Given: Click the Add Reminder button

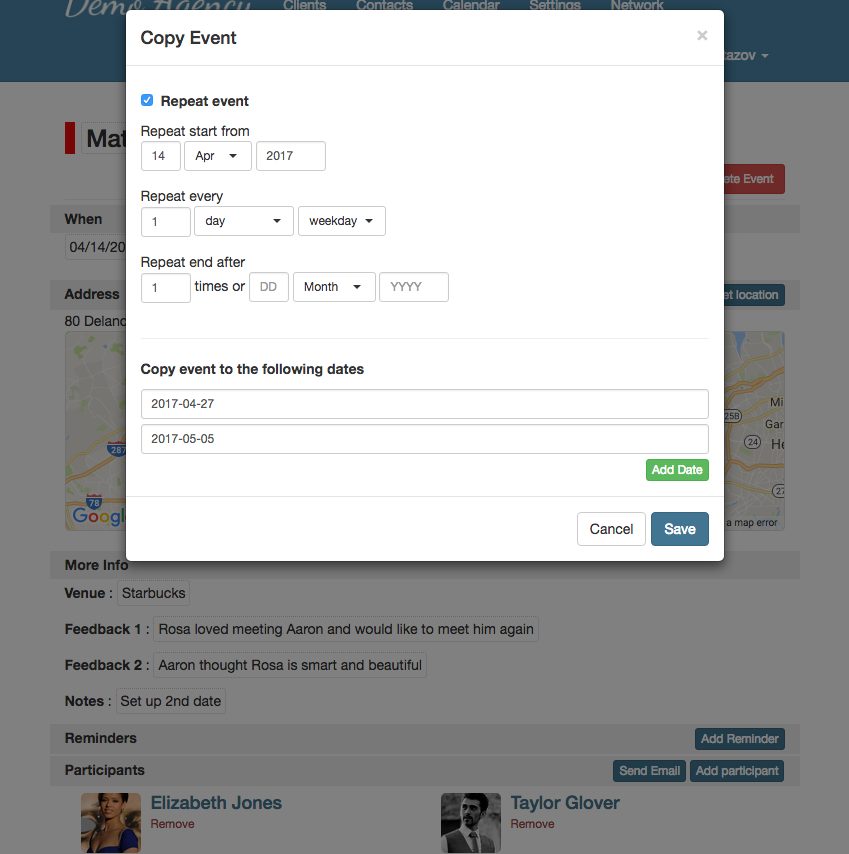Looking at the screenshot, I should coord(739,739).
